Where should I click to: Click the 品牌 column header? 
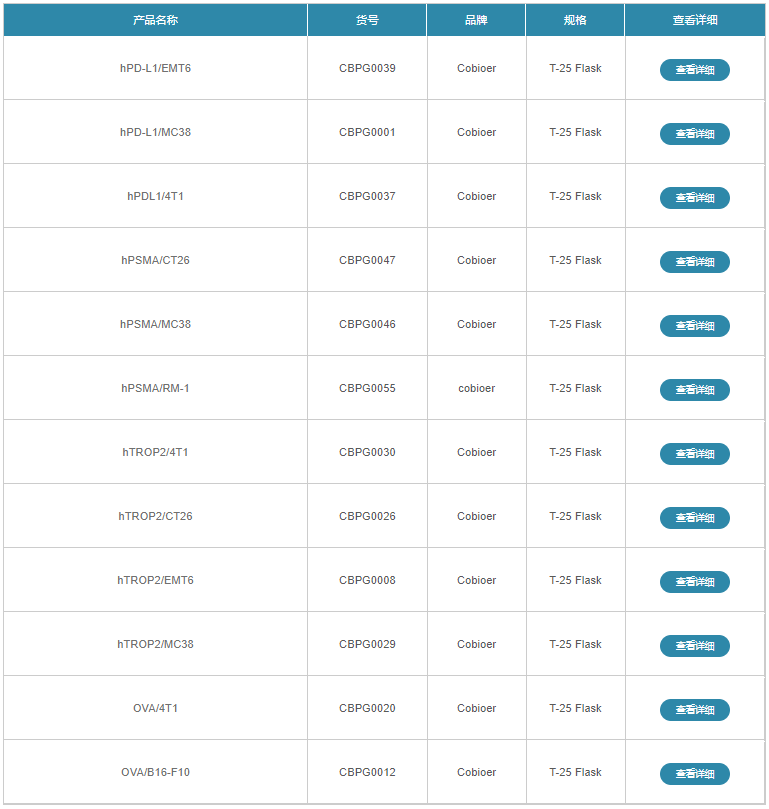pos(476,20)
